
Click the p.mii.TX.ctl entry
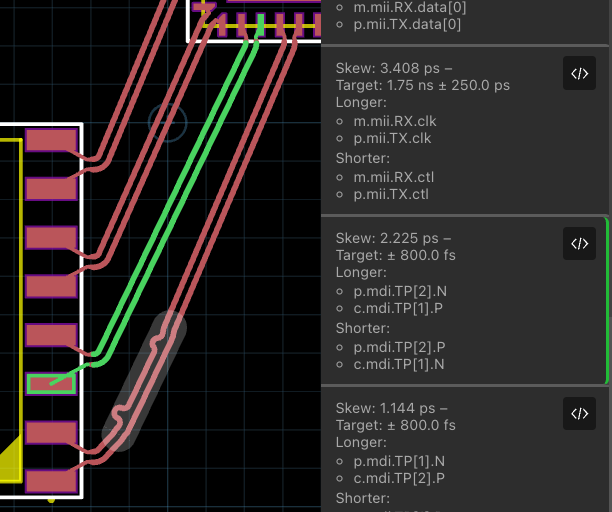[x=392, y=194]
